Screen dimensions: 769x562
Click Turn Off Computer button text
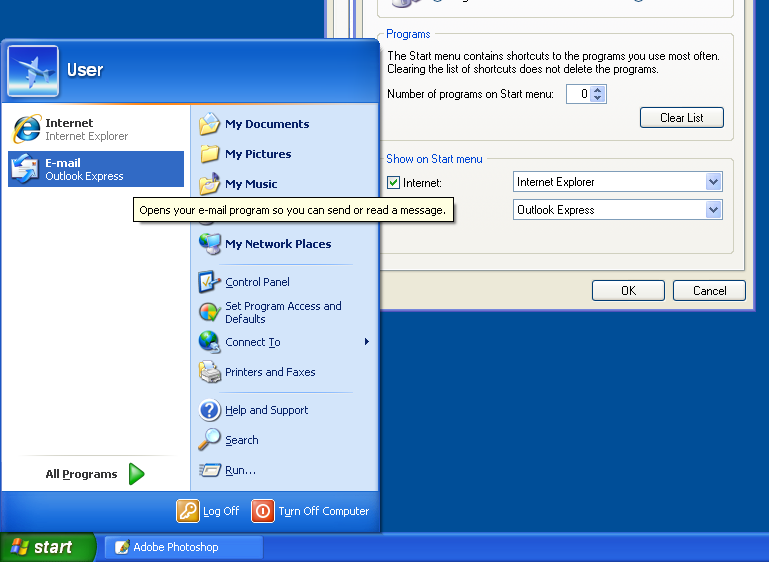[324, 511]
